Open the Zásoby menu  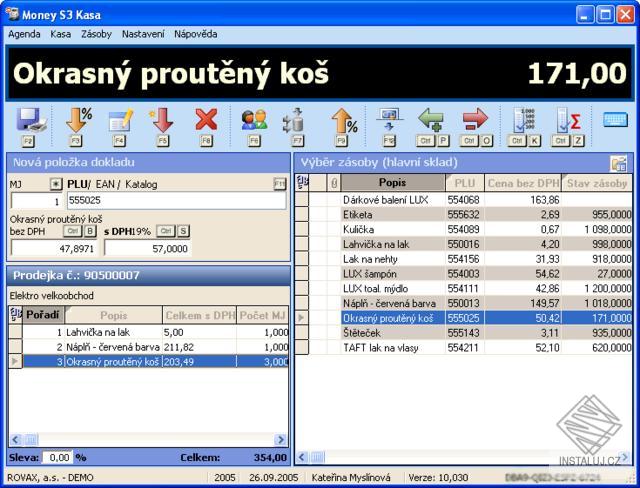[96, 34]
